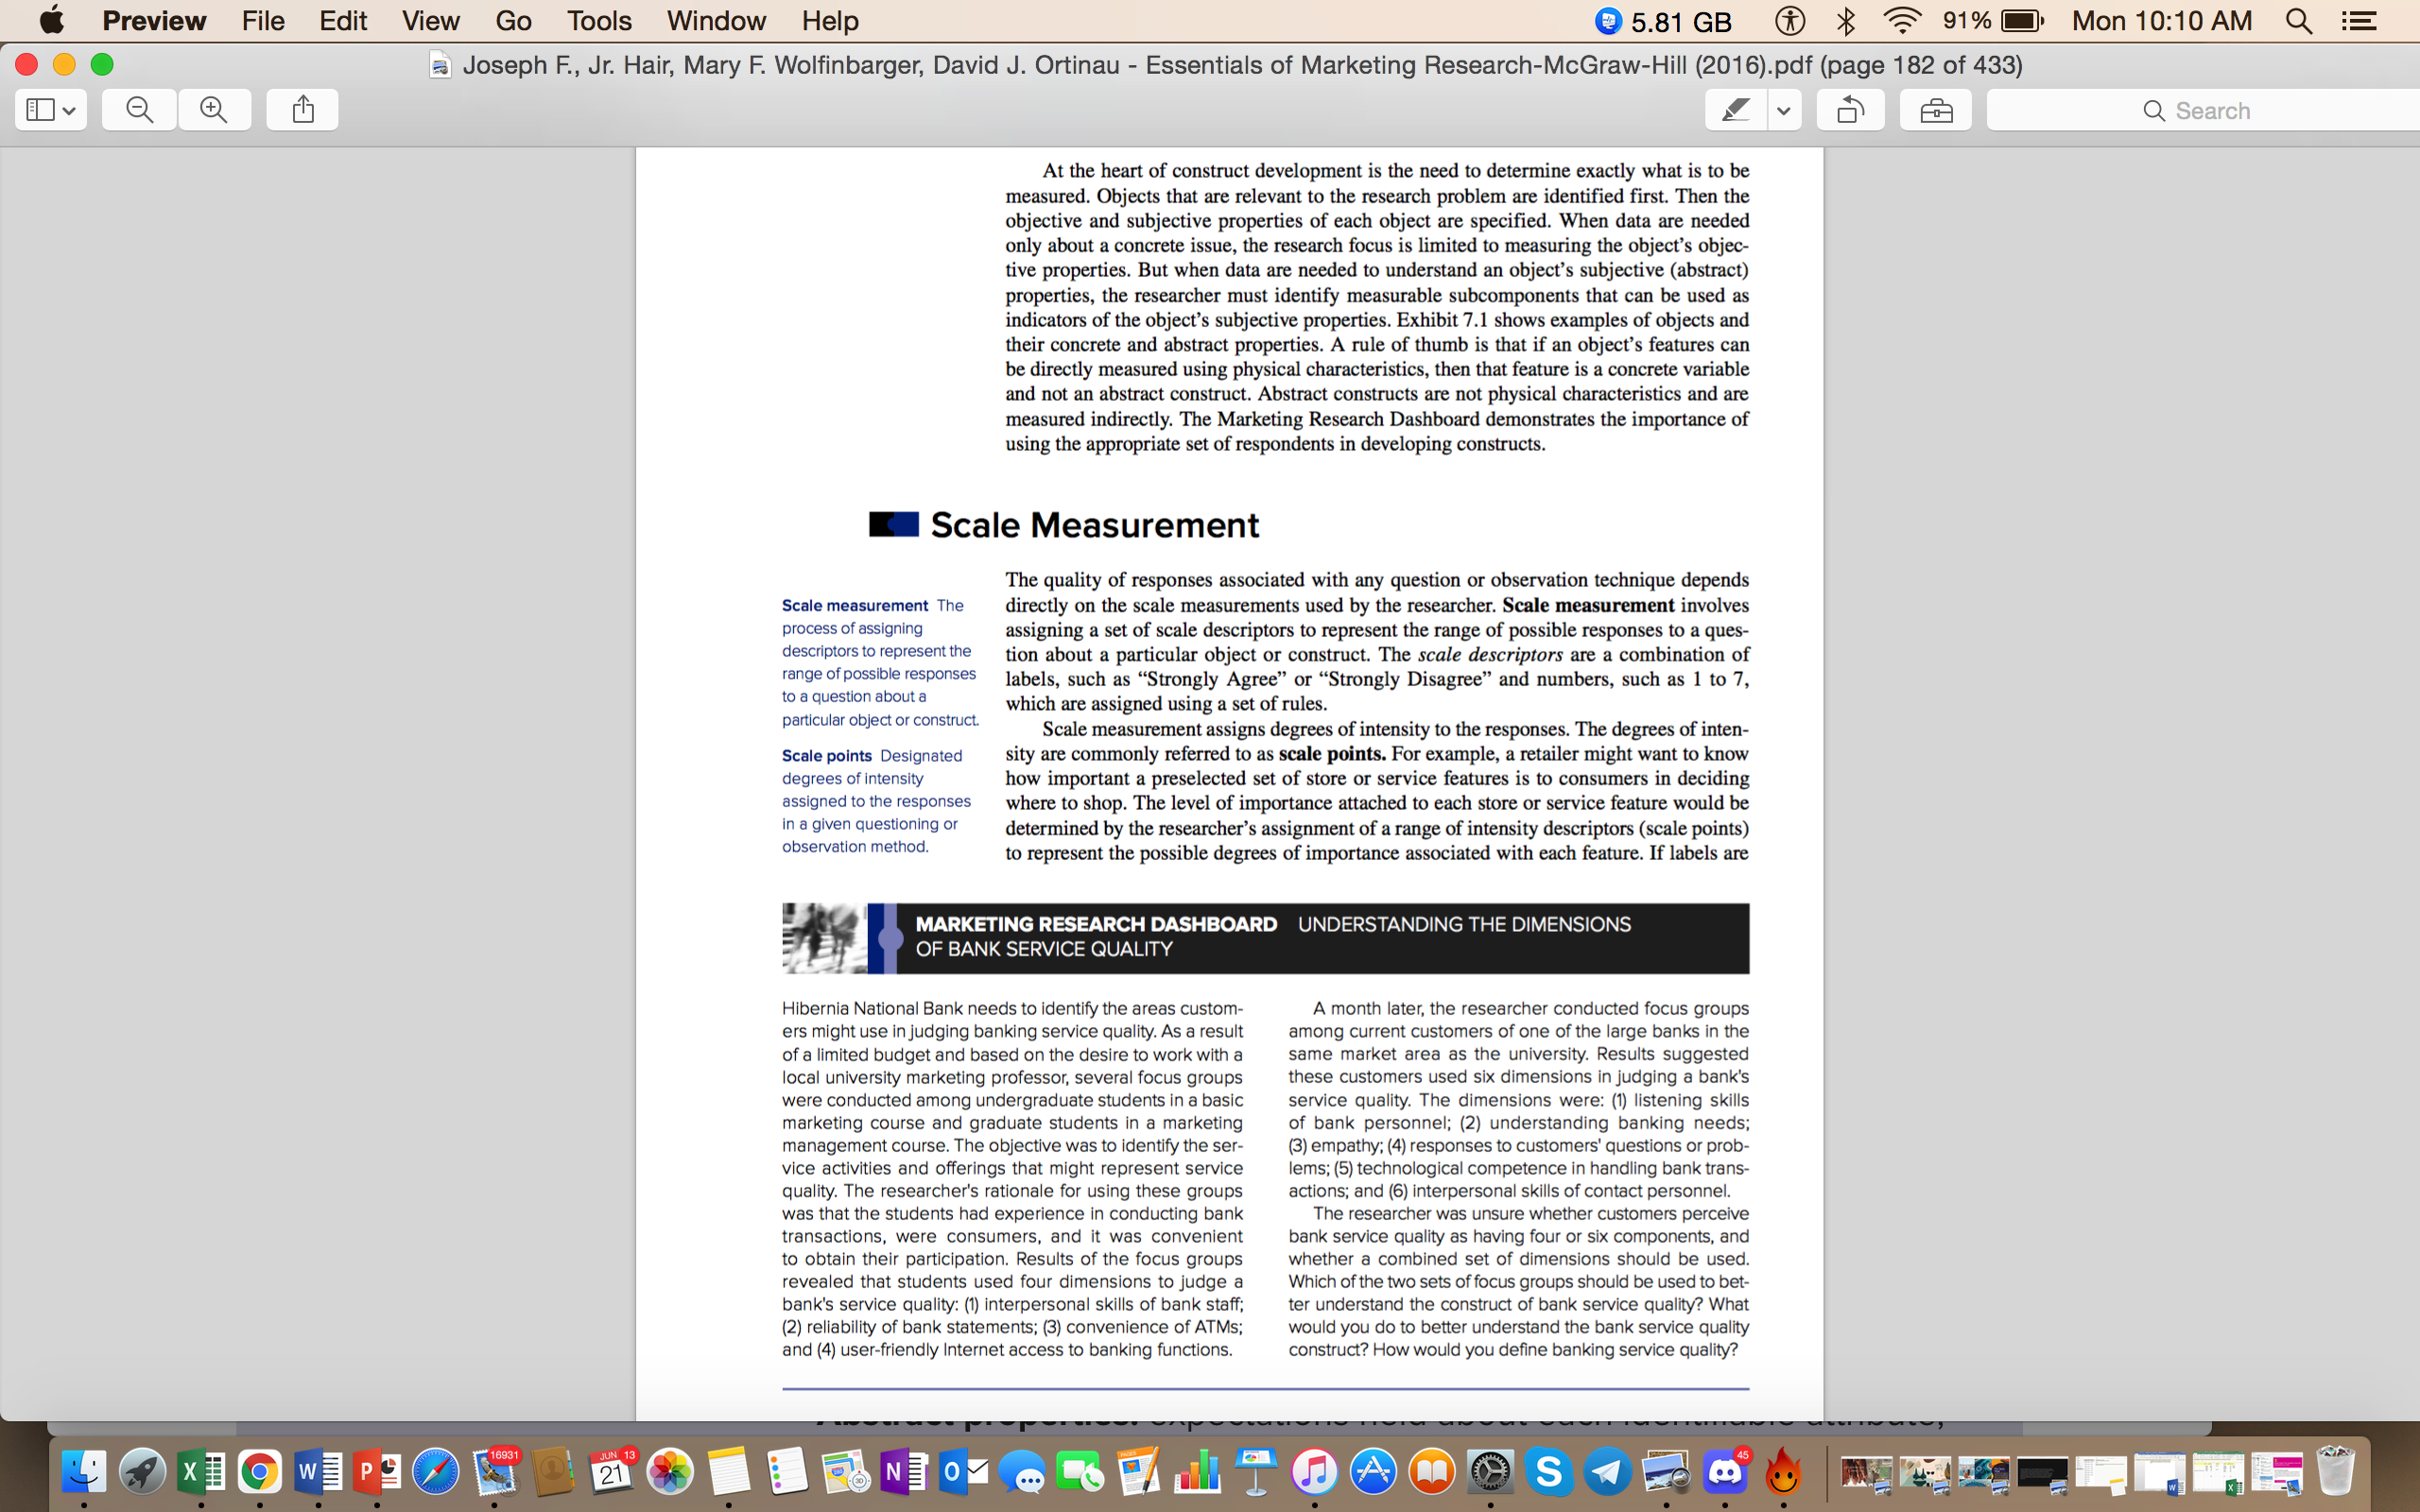Open Messages from the Dock
The image size is (2420, 1512).
pyautogui.click(x=1022, y=1471)
